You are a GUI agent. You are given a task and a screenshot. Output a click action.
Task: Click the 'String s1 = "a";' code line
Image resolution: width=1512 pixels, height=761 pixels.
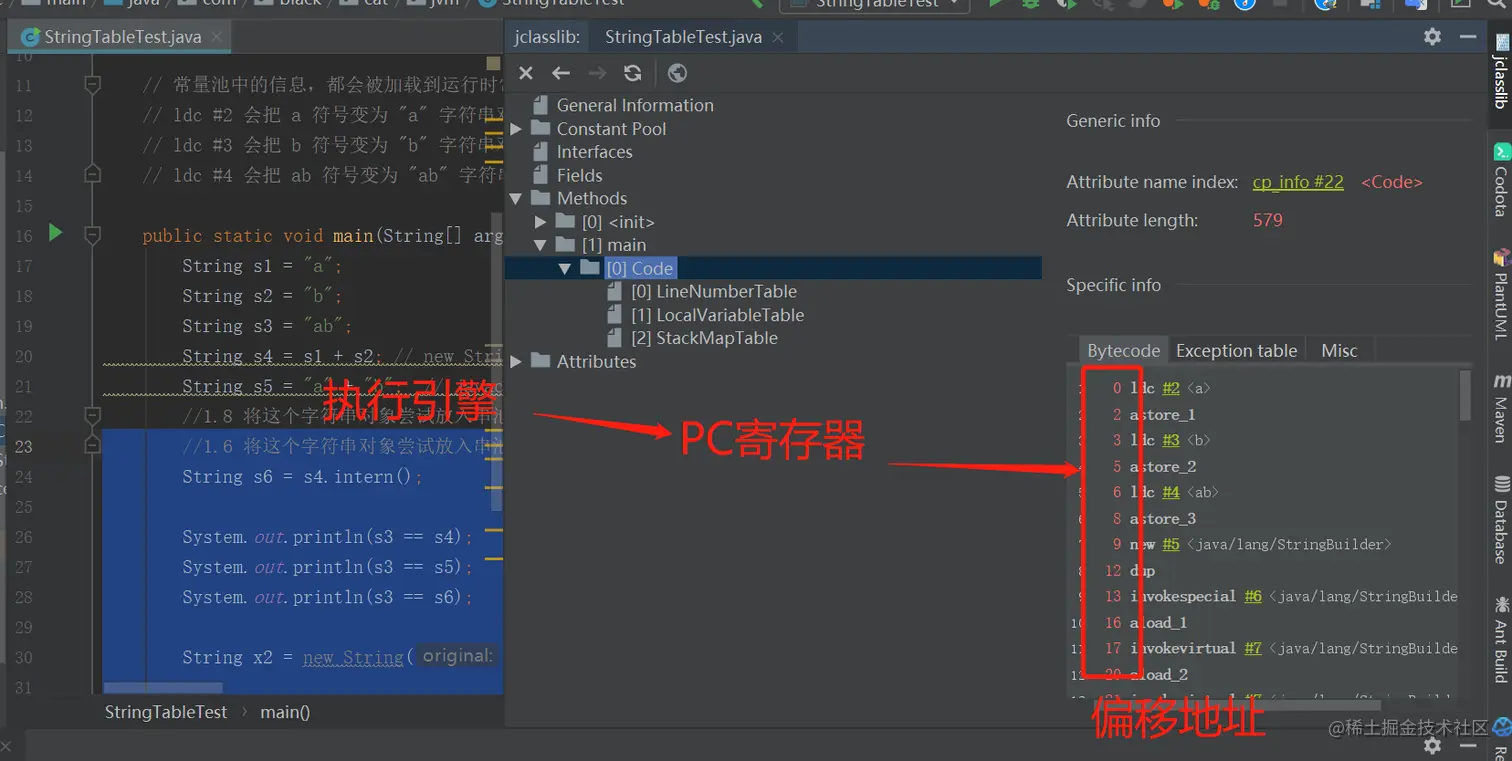(262, 266)
